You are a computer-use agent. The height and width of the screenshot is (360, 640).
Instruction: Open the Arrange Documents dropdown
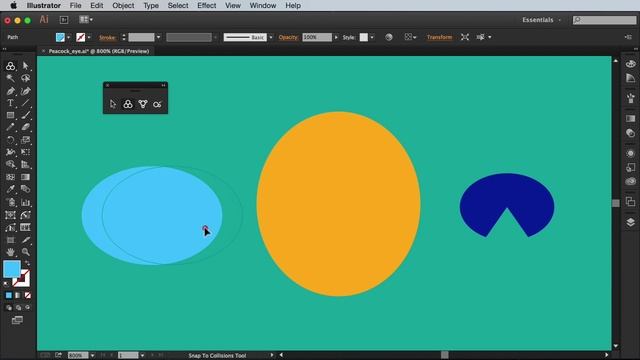tap(86, 20)
